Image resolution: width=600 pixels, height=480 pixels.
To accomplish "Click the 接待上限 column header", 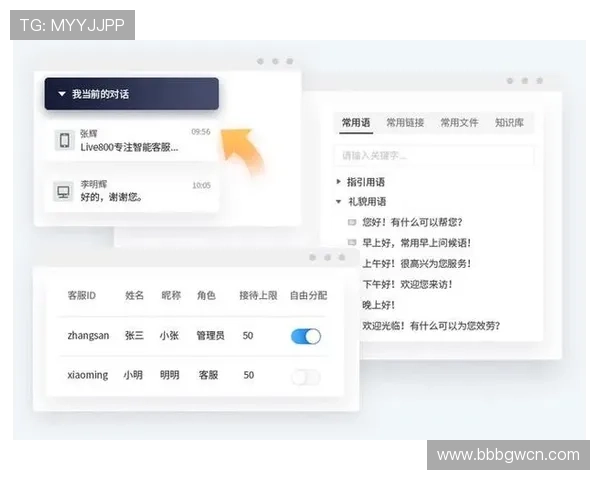I will click(258, 296).
